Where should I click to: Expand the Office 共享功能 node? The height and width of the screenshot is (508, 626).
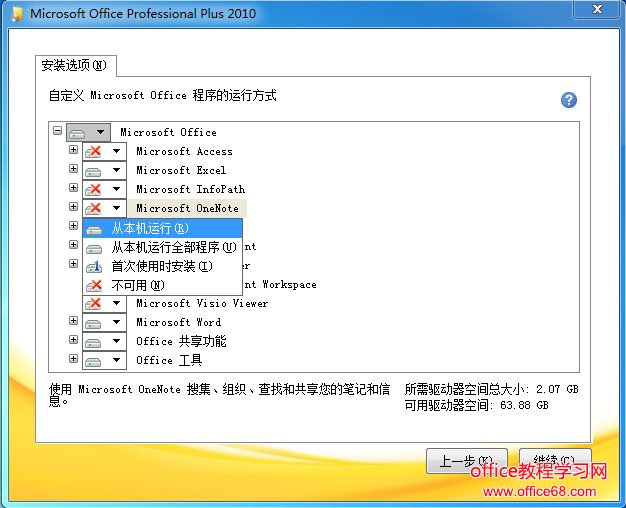coord(73,339)
